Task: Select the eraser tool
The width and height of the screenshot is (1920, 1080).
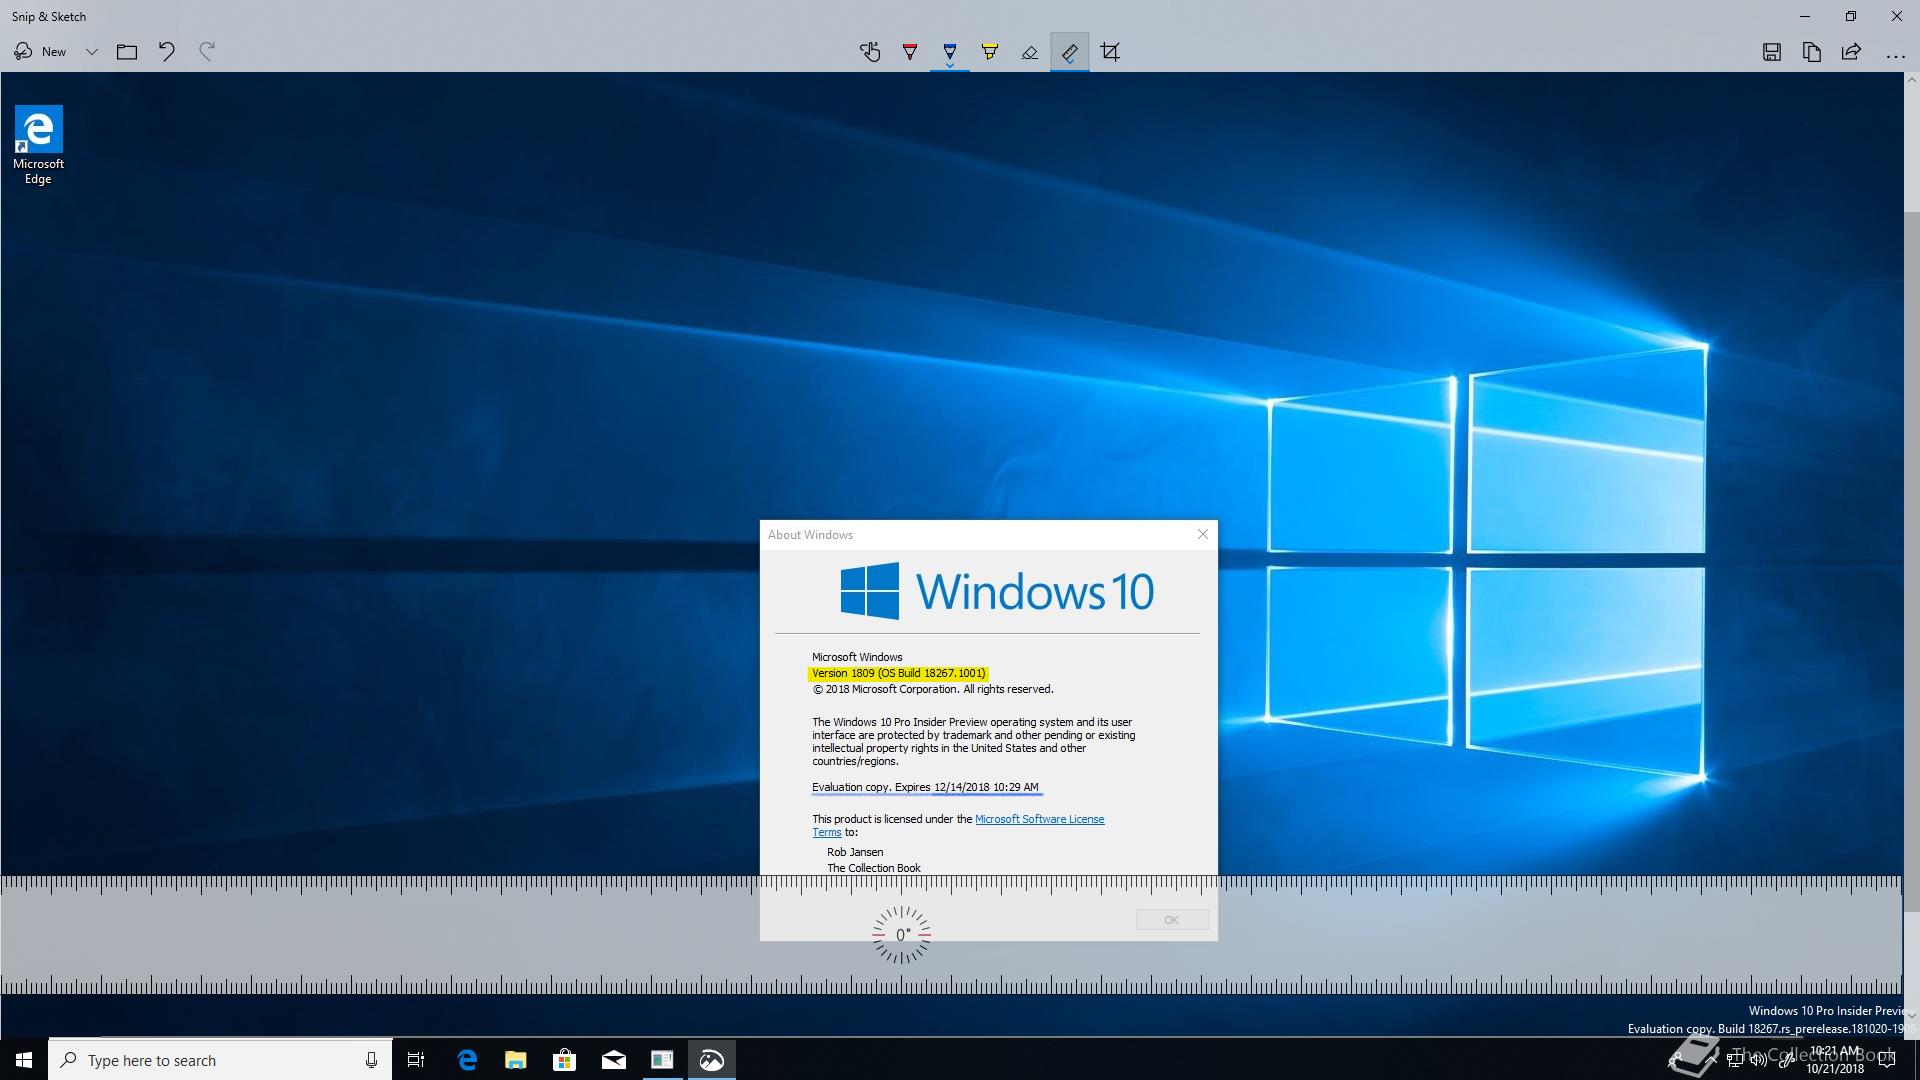Action: click(x=1030, y=52)
